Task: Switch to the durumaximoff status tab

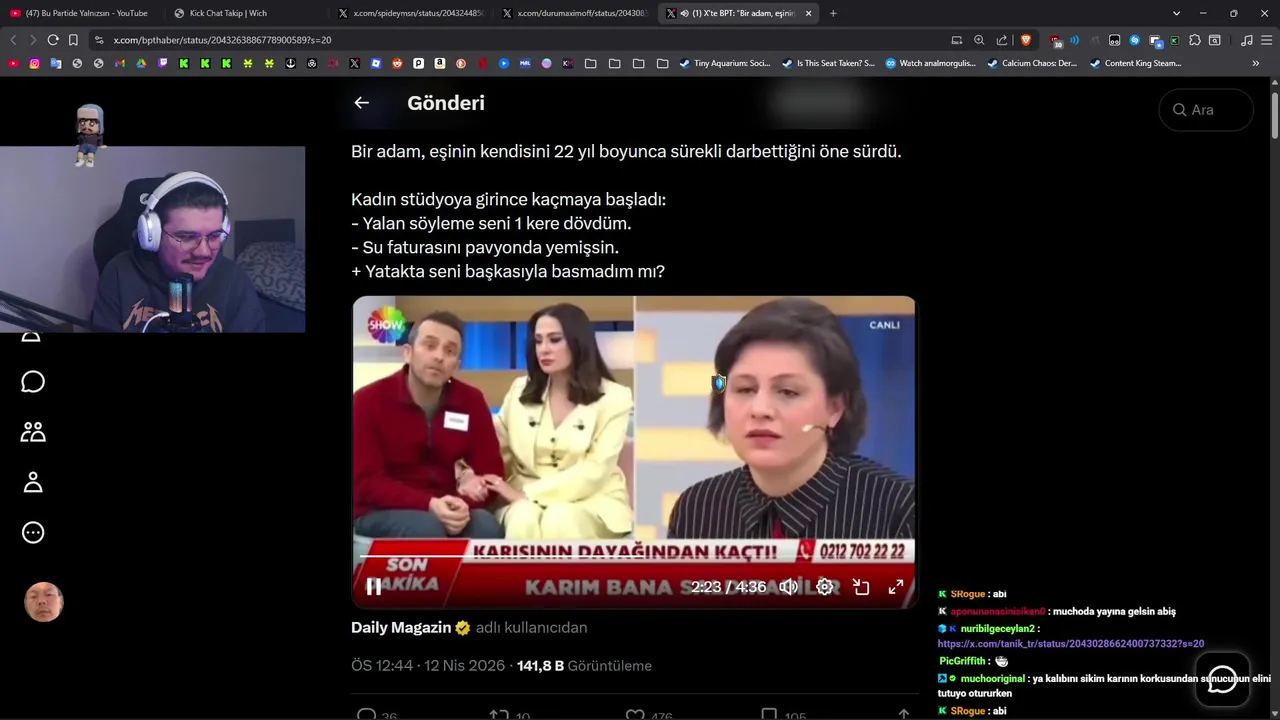Action: tap(575, 13)
